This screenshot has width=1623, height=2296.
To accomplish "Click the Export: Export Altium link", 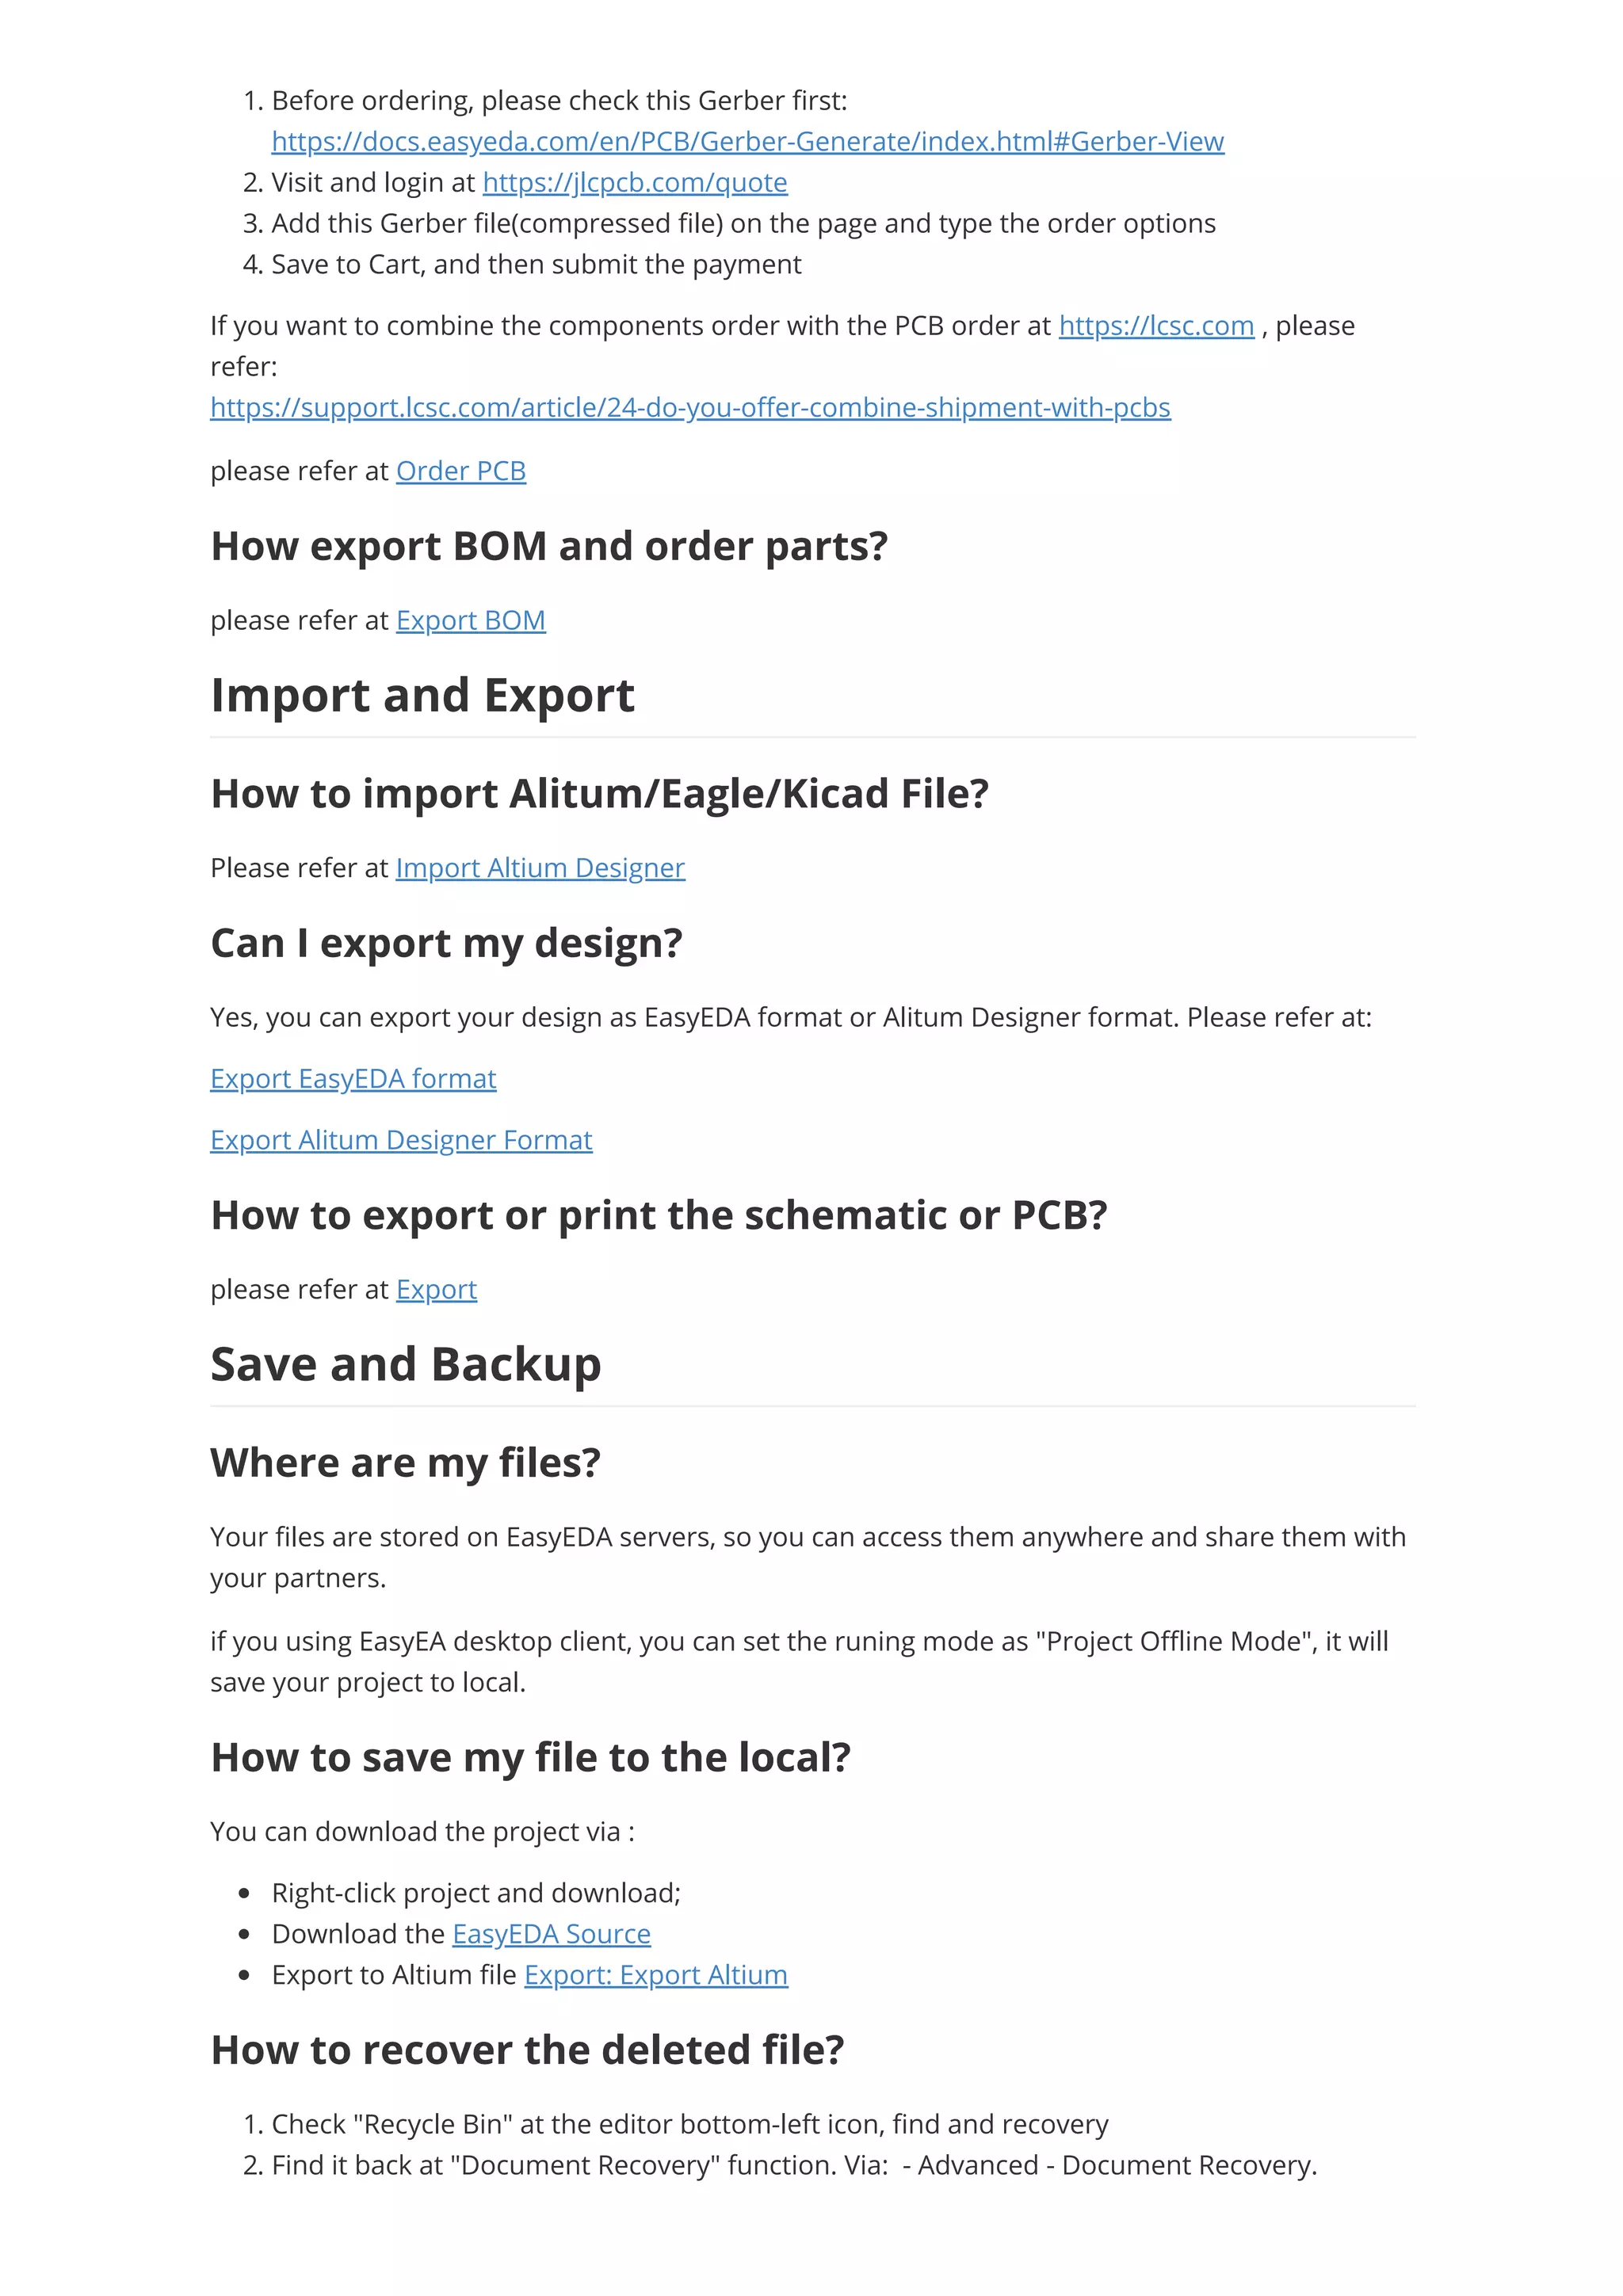I will (656, 1976).
